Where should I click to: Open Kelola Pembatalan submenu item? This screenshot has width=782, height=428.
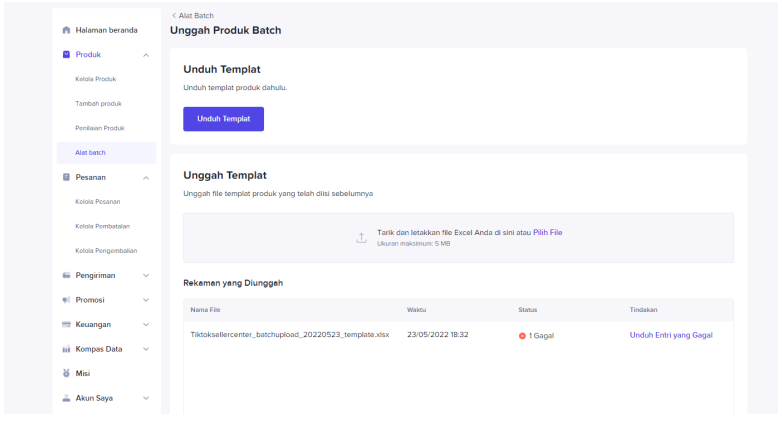(x=103, y=226)
